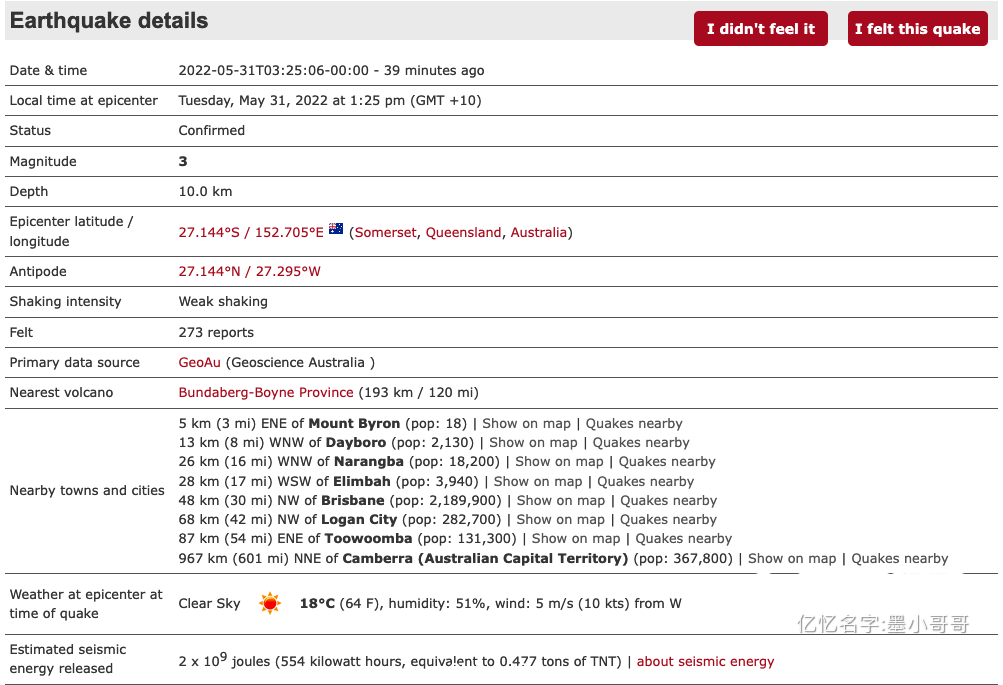1003x685 pixels.
Task: Click the local time "Tuesday, May 31, 2022" text
Action: [253, 100]
